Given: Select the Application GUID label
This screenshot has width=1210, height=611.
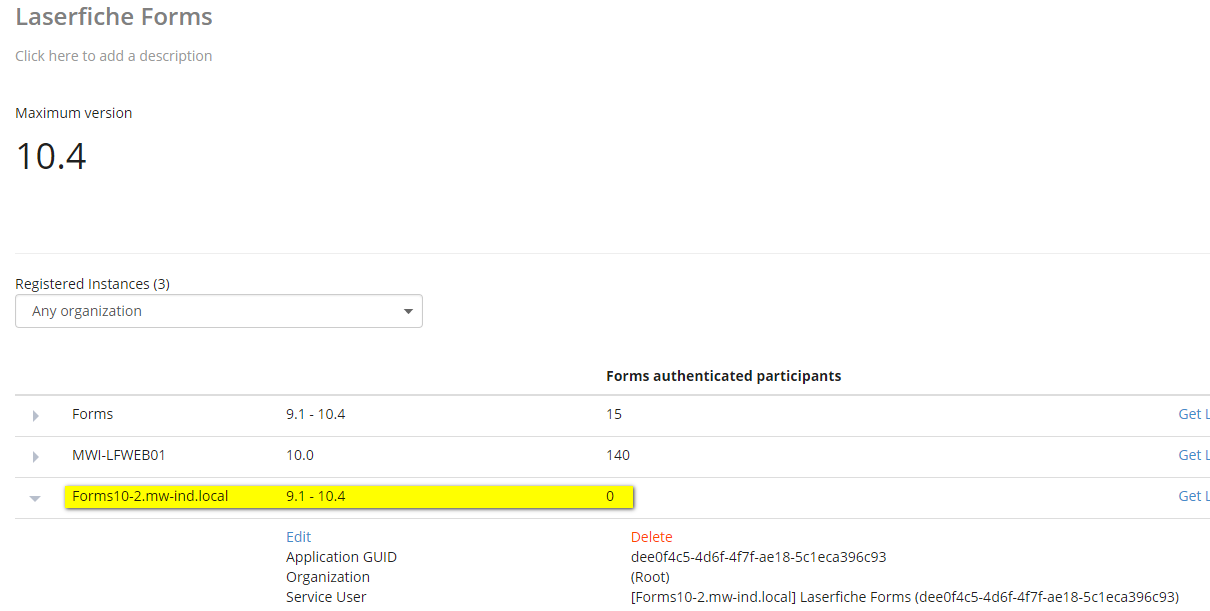Looking at the screenshot, I should click(x=341, y=557).
